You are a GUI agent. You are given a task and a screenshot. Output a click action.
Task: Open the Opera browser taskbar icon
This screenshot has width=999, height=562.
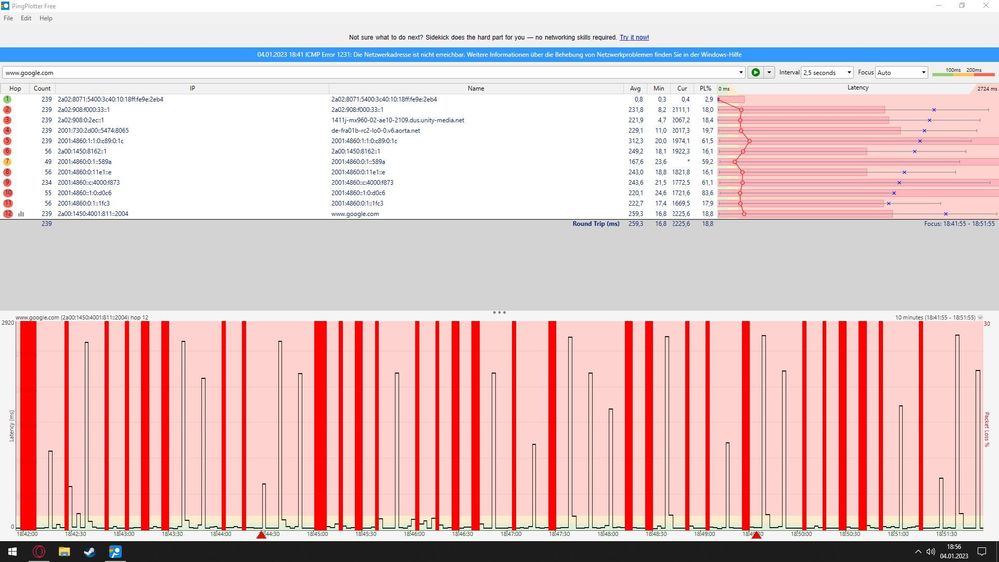[x=38, y=552]
